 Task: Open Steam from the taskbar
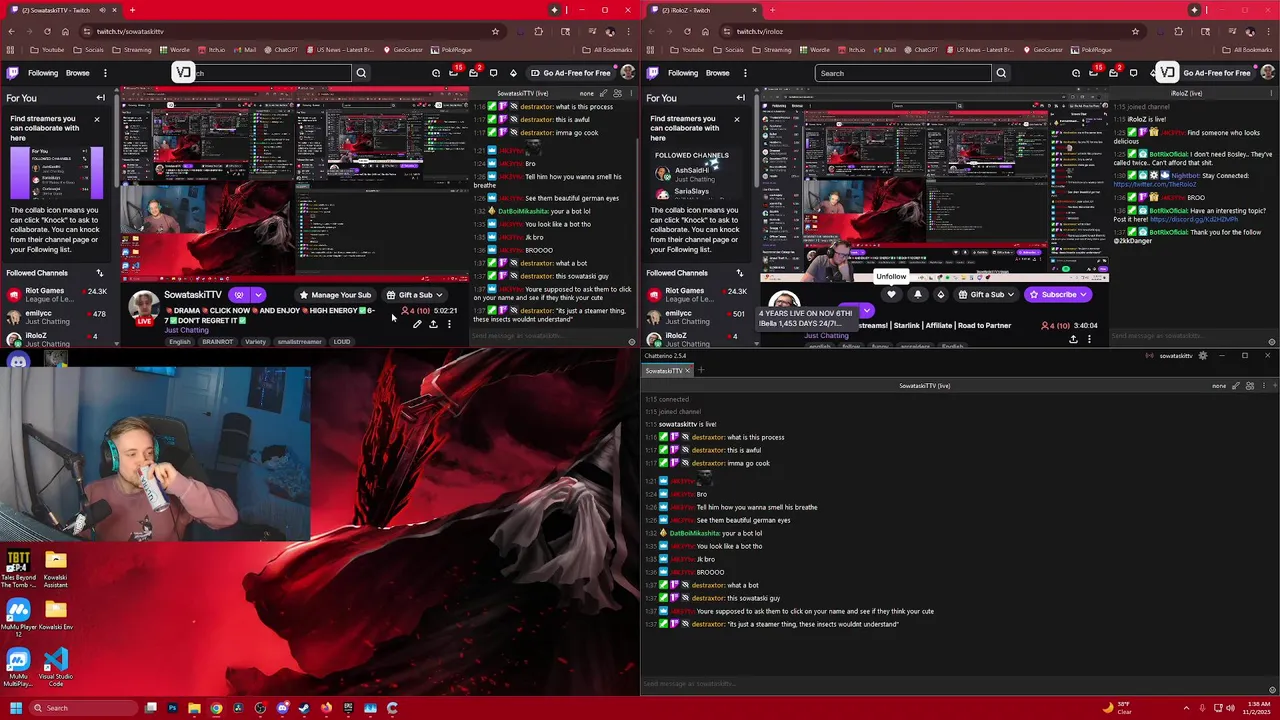(304, 708)
